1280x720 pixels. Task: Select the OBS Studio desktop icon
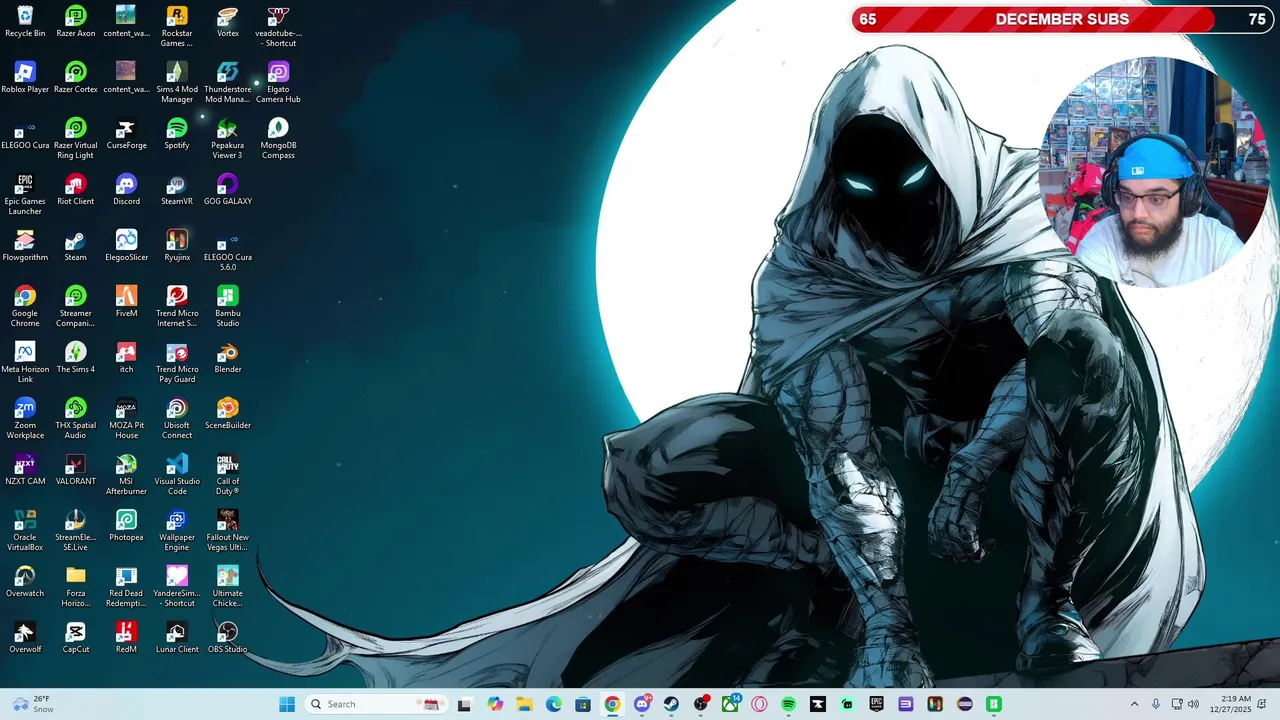click(228, 638)
